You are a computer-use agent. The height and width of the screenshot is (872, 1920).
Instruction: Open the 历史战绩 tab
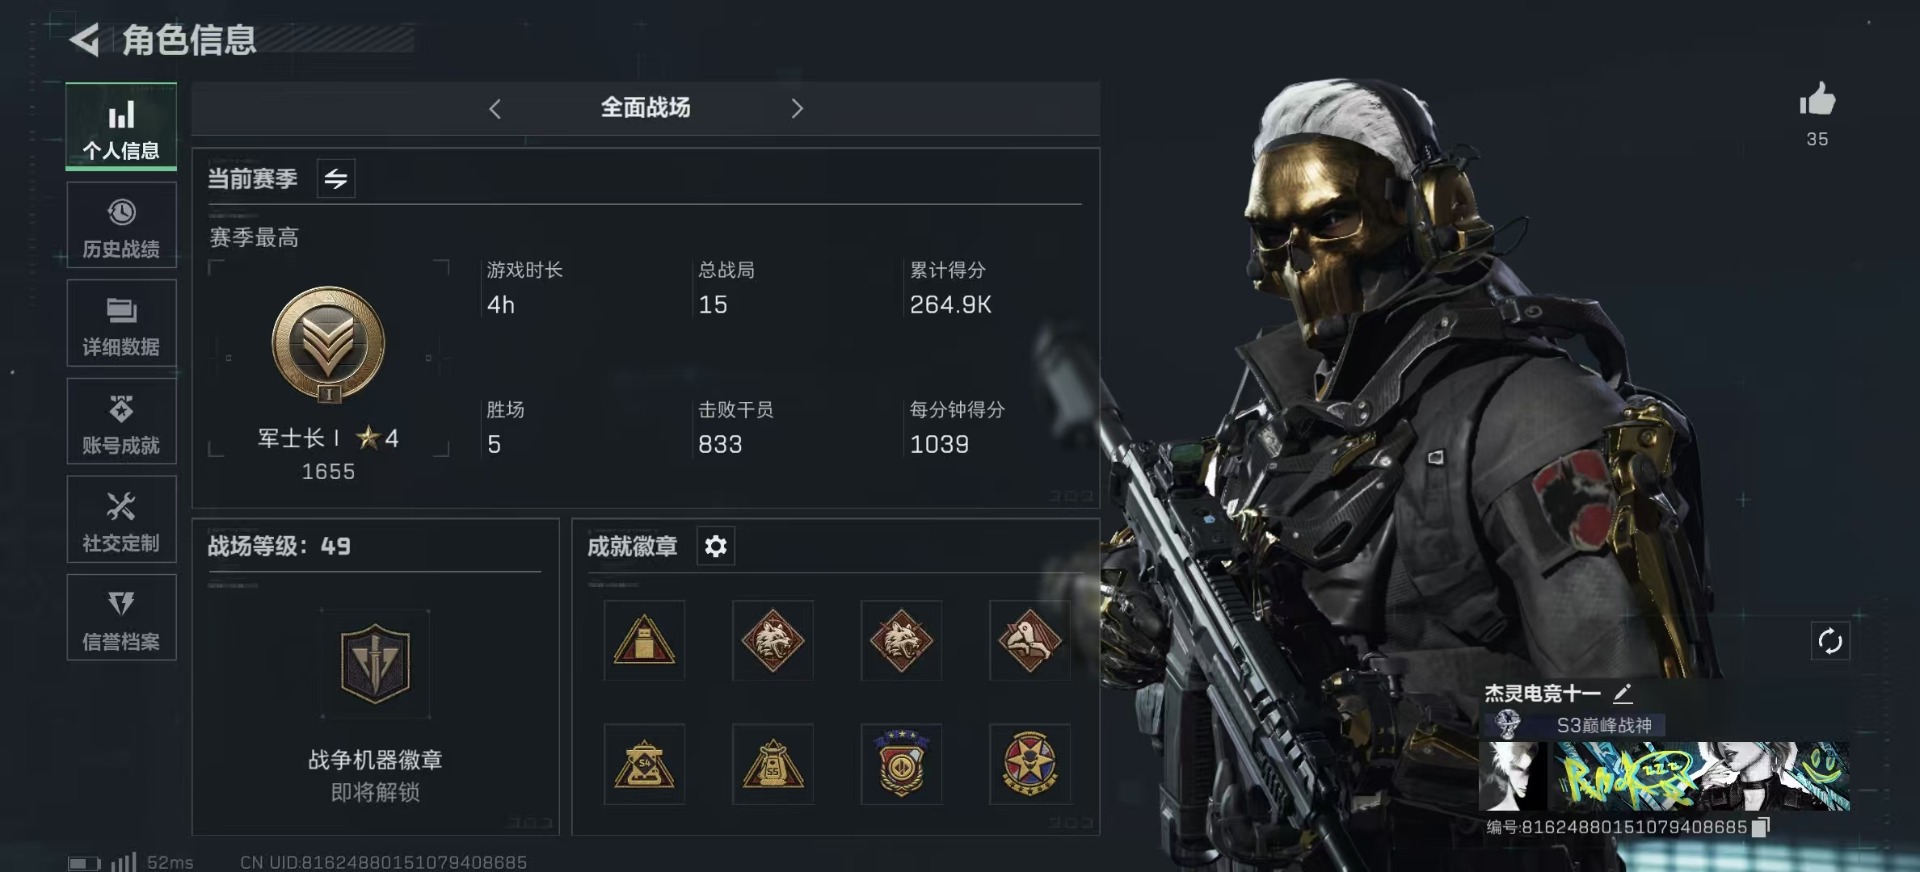(x=121, y=226)
